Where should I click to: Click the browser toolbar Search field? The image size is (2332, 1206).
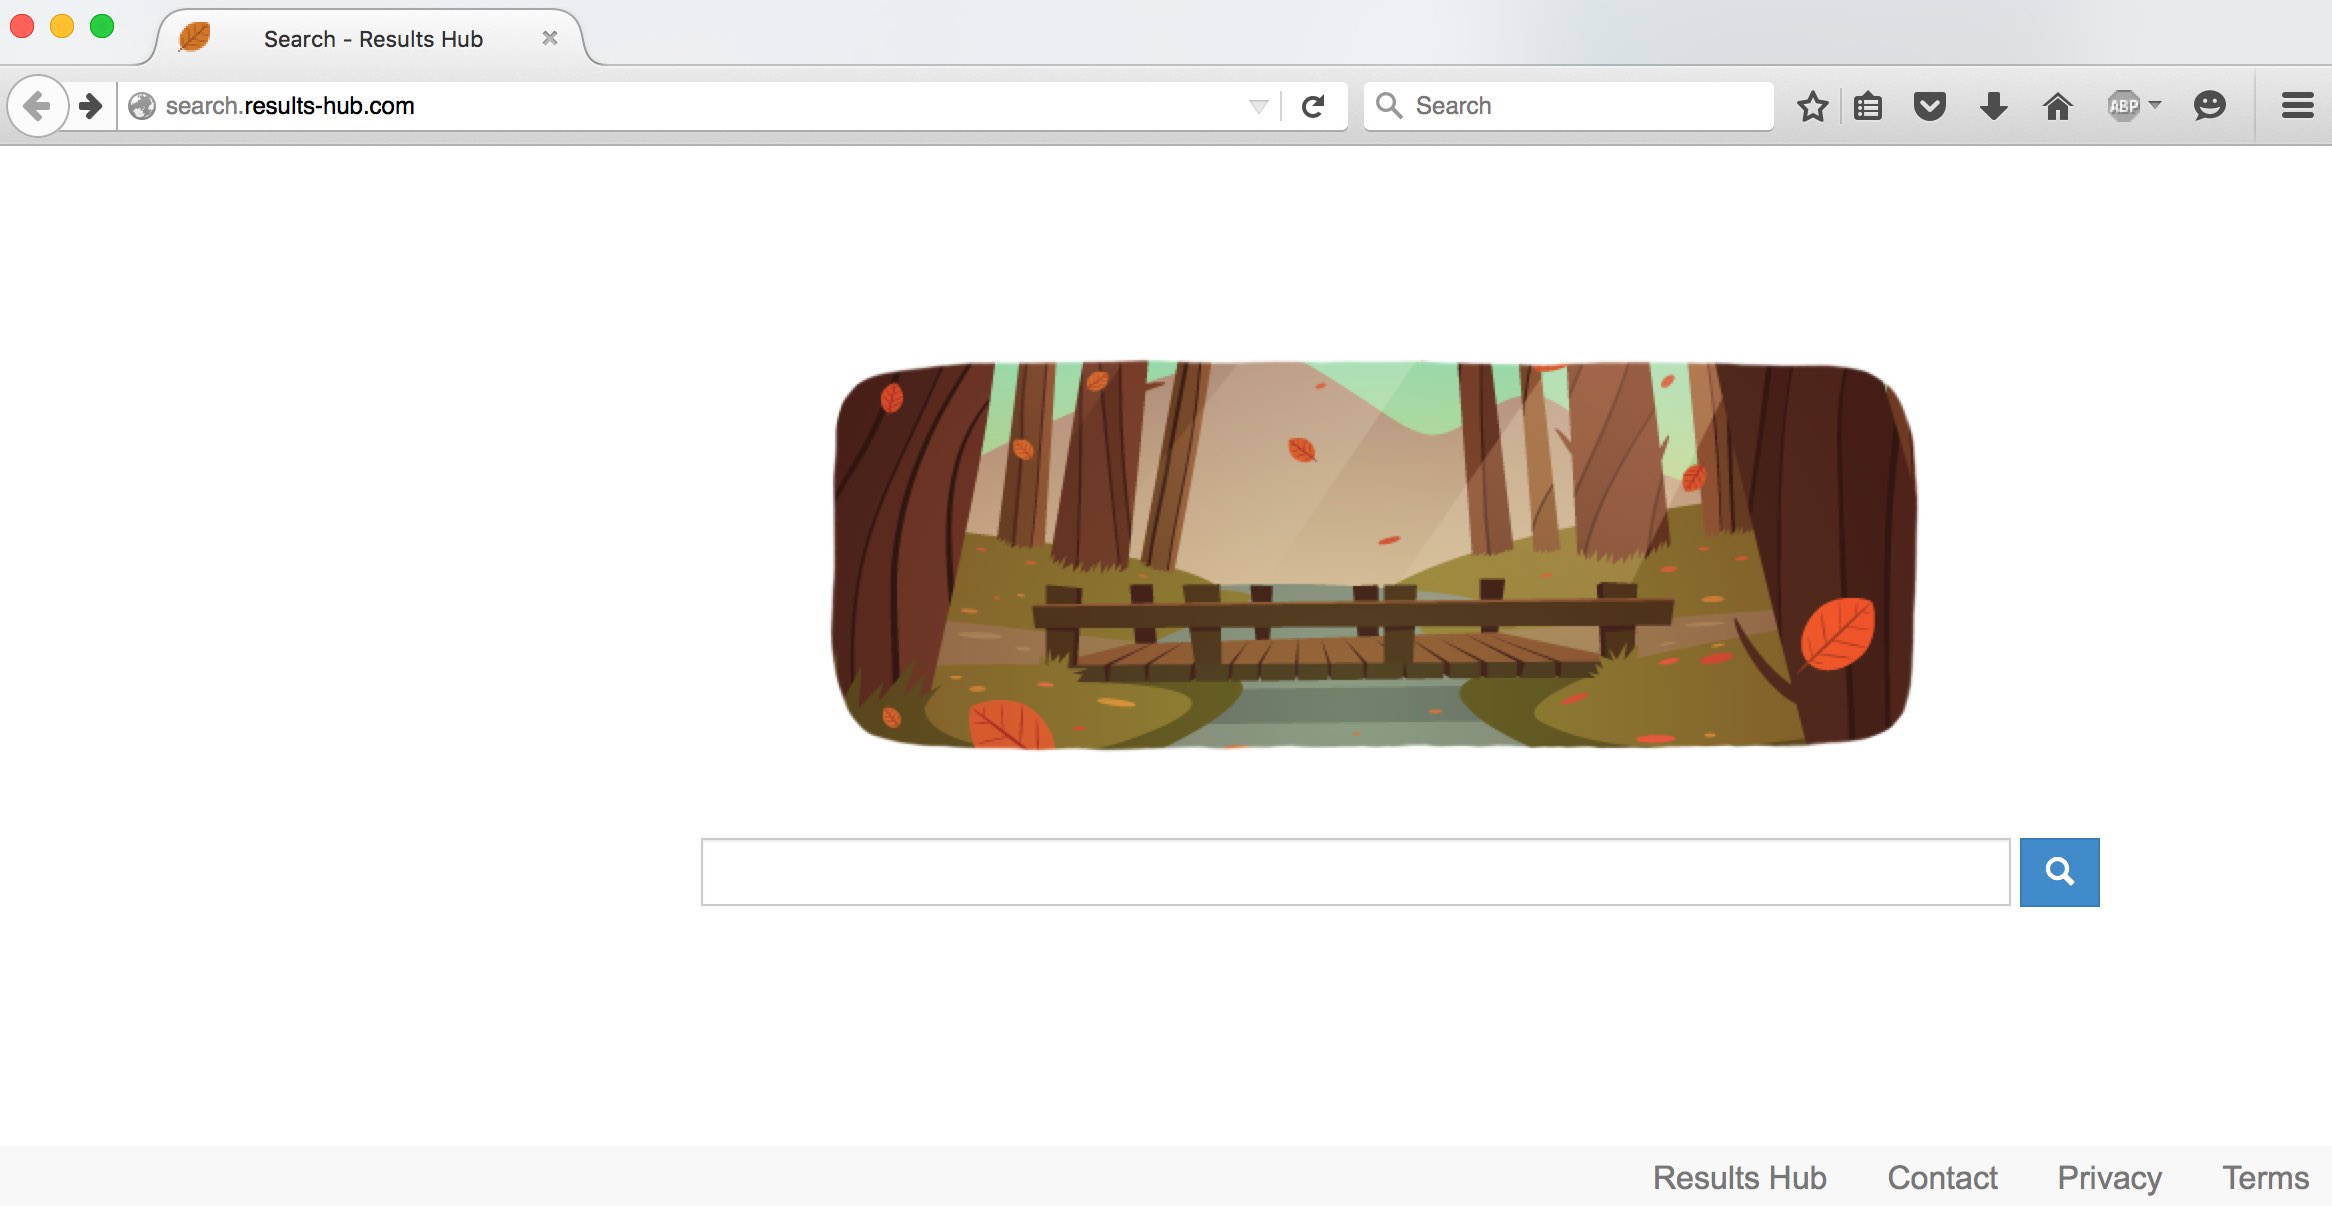click(x=1568, y=106)
